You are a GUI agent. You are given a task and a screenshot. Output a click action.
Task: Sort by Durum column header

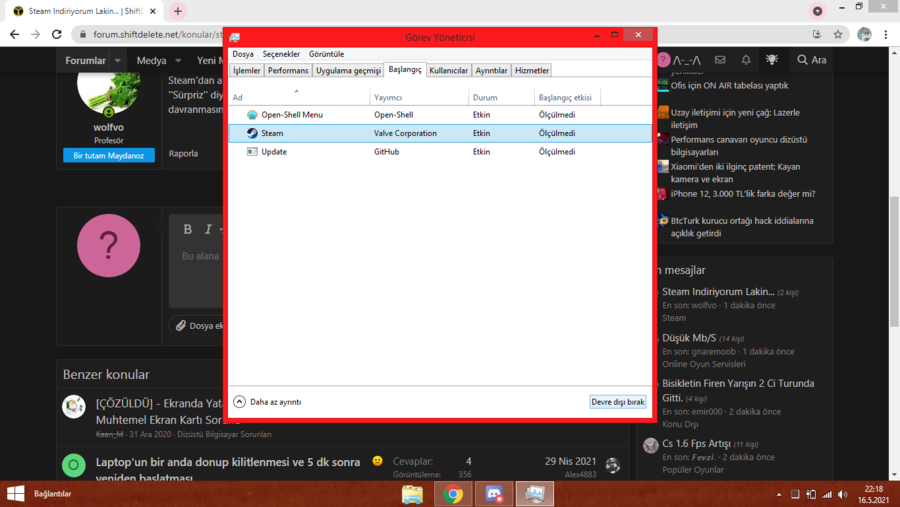tap(501, 97)
